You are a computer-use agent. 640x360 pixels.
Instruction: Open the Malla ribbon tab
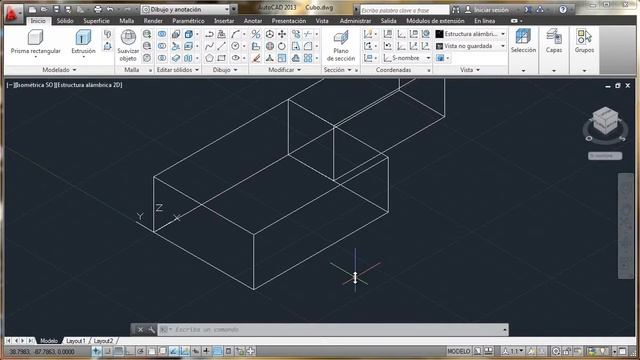tap(127, 21)
